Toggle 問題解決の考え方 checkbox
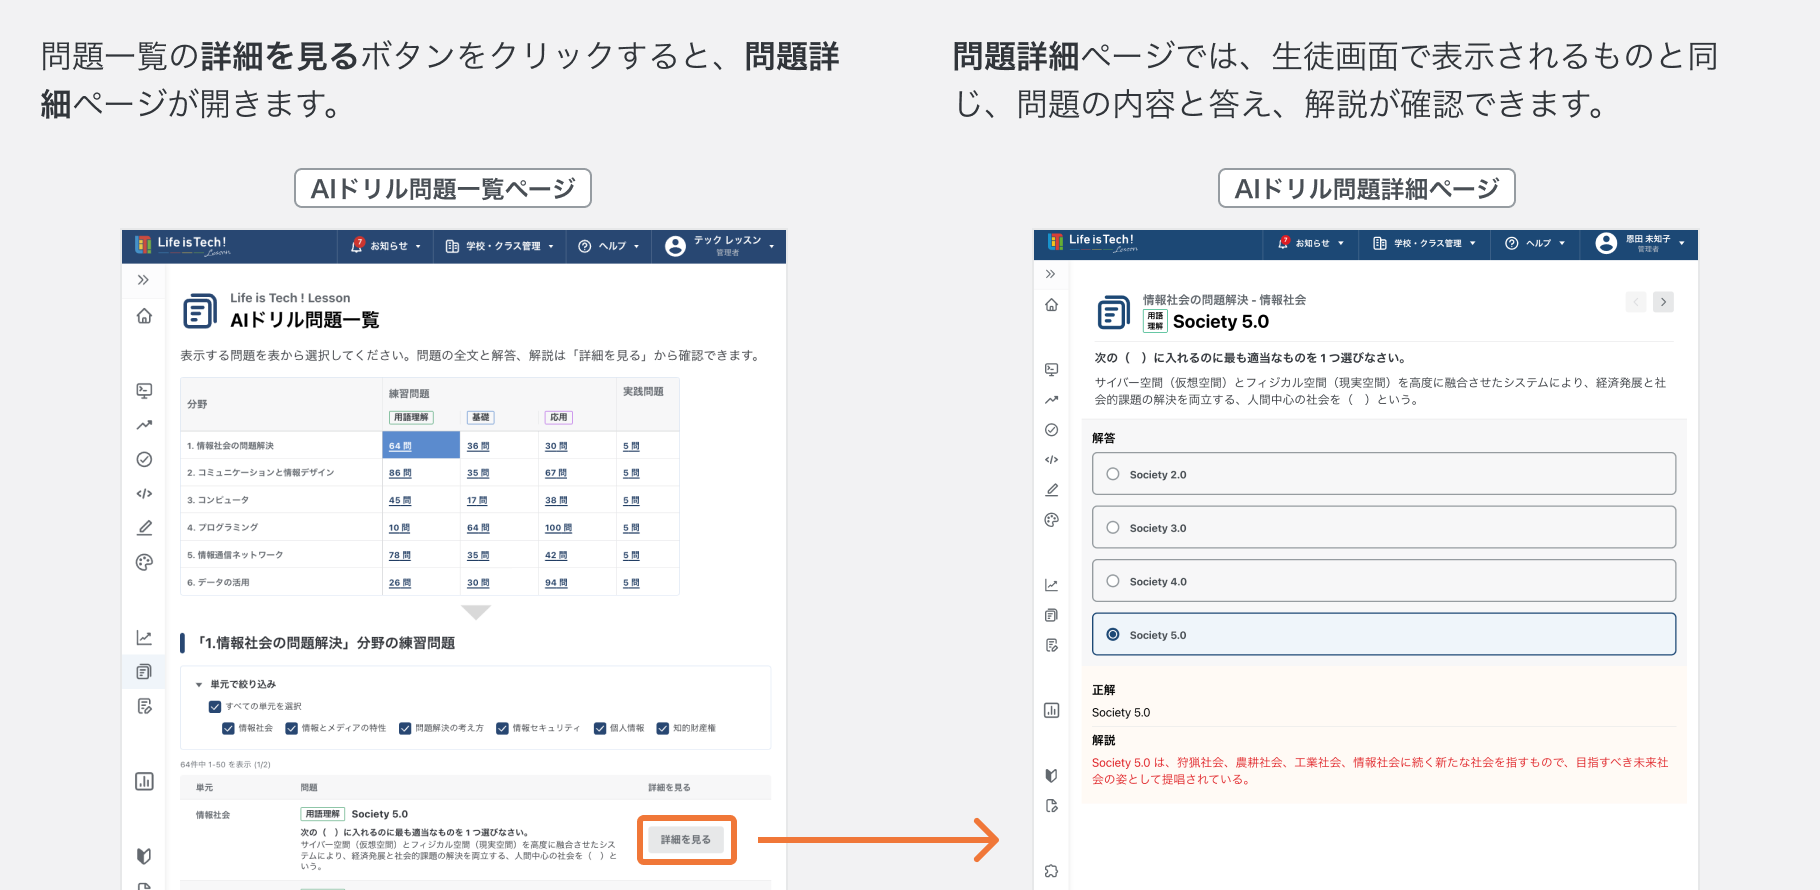Screen dimensions: 1820x890 point(405,728)
